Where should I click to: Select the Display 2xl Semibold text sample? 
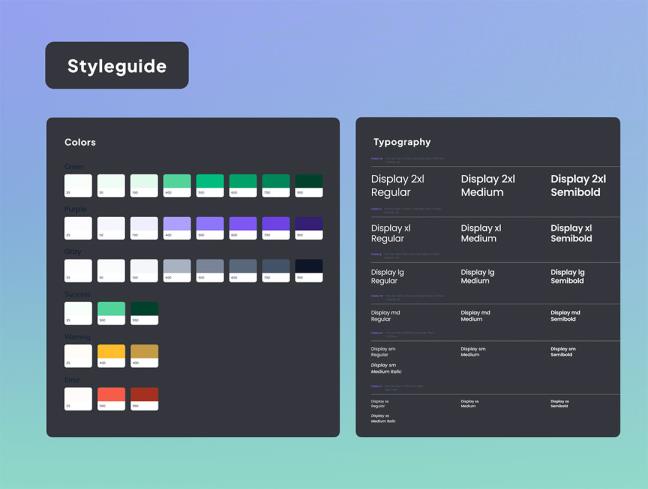click(x=578, y=186)
